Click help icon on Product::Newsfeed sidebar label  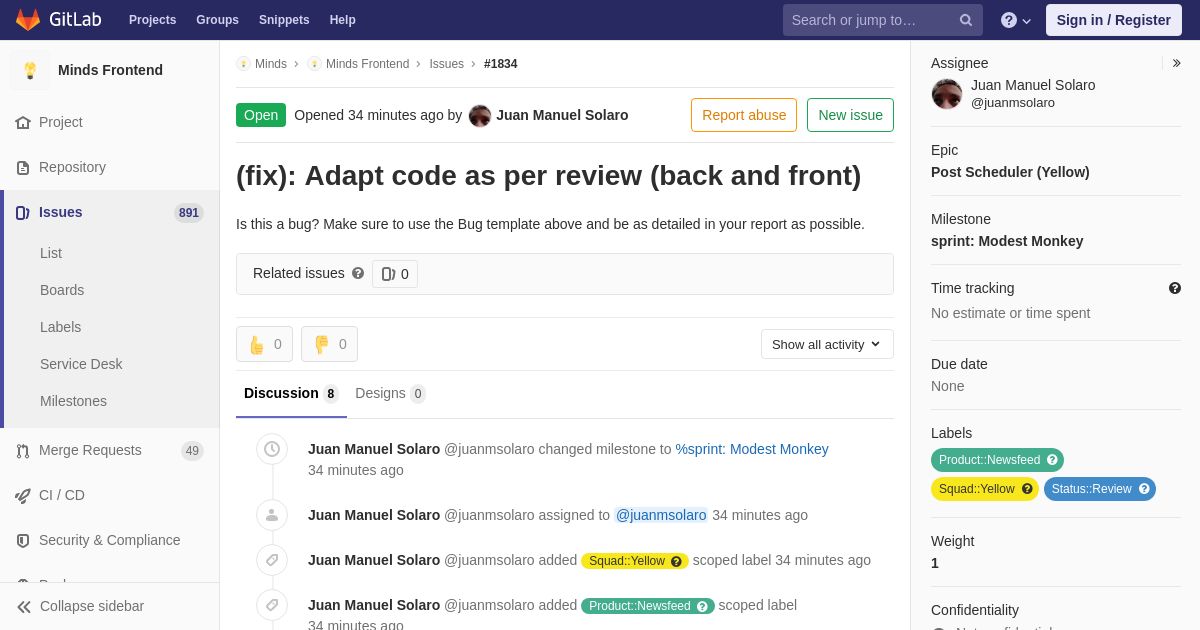(x=1052, y=460)
